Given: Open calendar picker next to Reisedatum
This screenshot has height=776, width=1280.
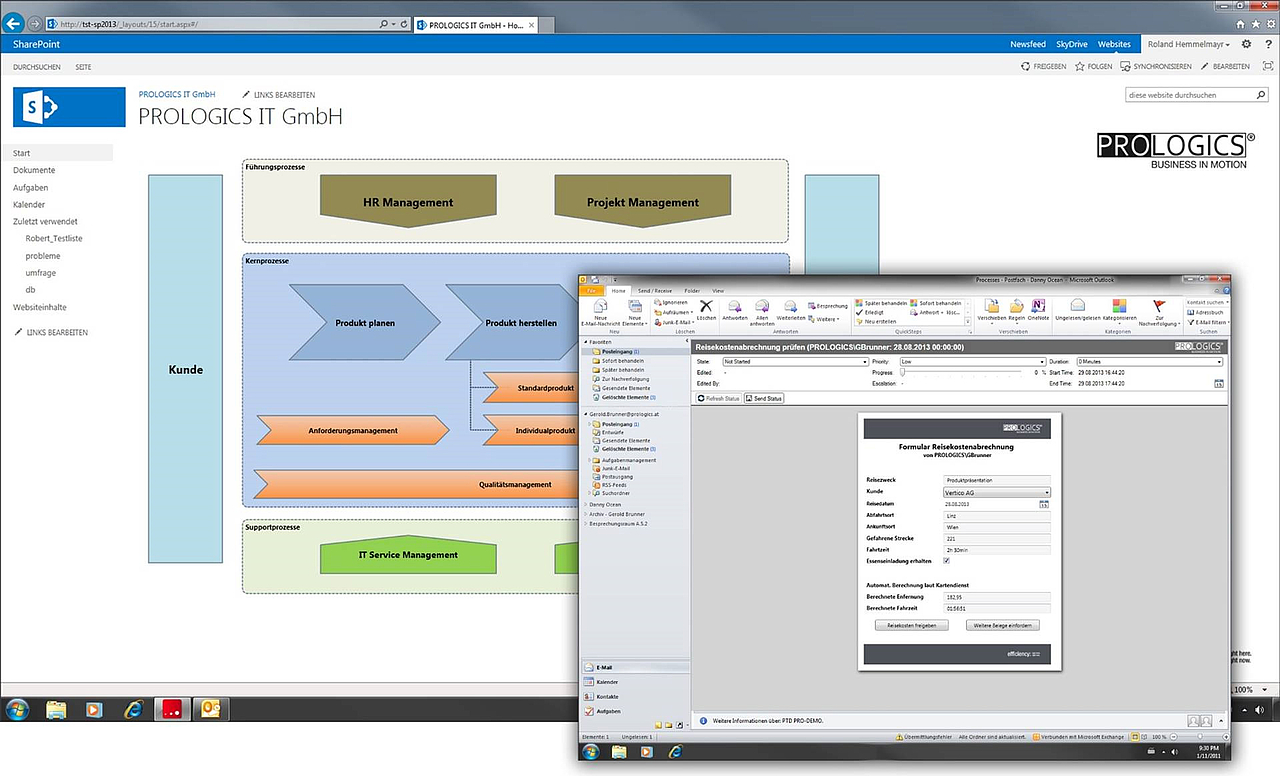Looking at the screenshot, I should pyautogui.click(x=1044, y=505).
